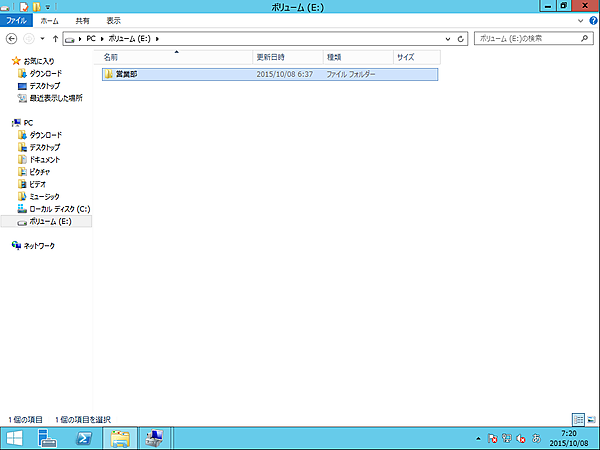This screenshot has width=600, height=450.
Task: Open the ファイル ribbon tab
Action: 16,21
